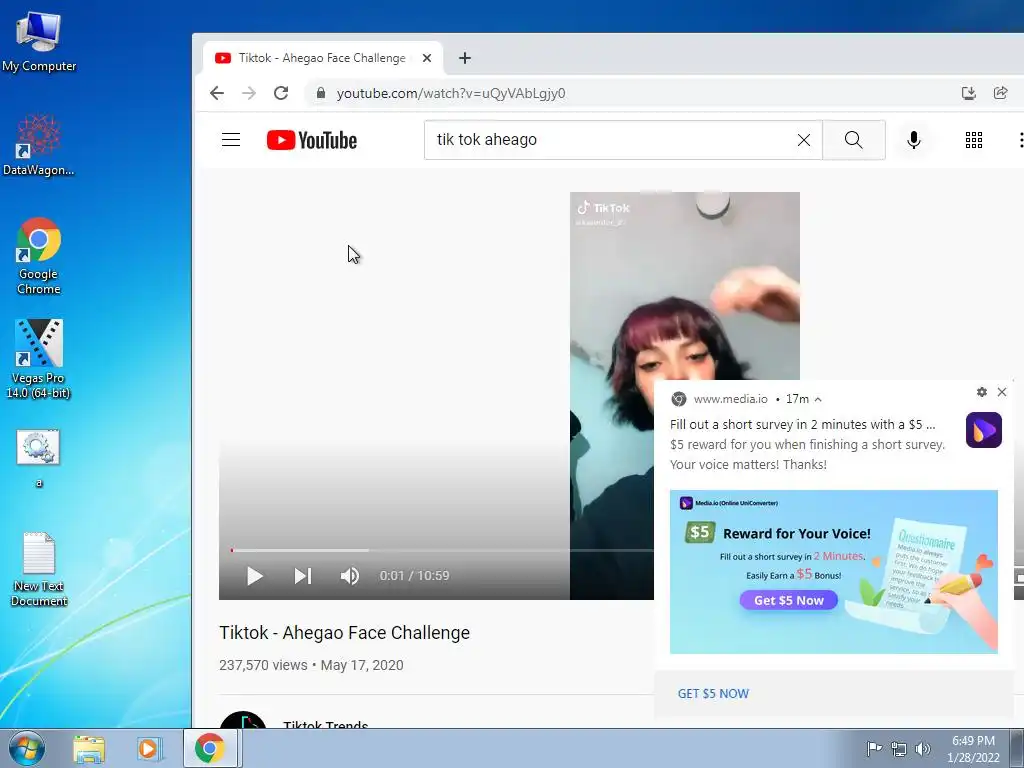This screenshot has width=1024, height=768.
Task: Open the YouTube hamburger guide menu
Action: point(231,140)
